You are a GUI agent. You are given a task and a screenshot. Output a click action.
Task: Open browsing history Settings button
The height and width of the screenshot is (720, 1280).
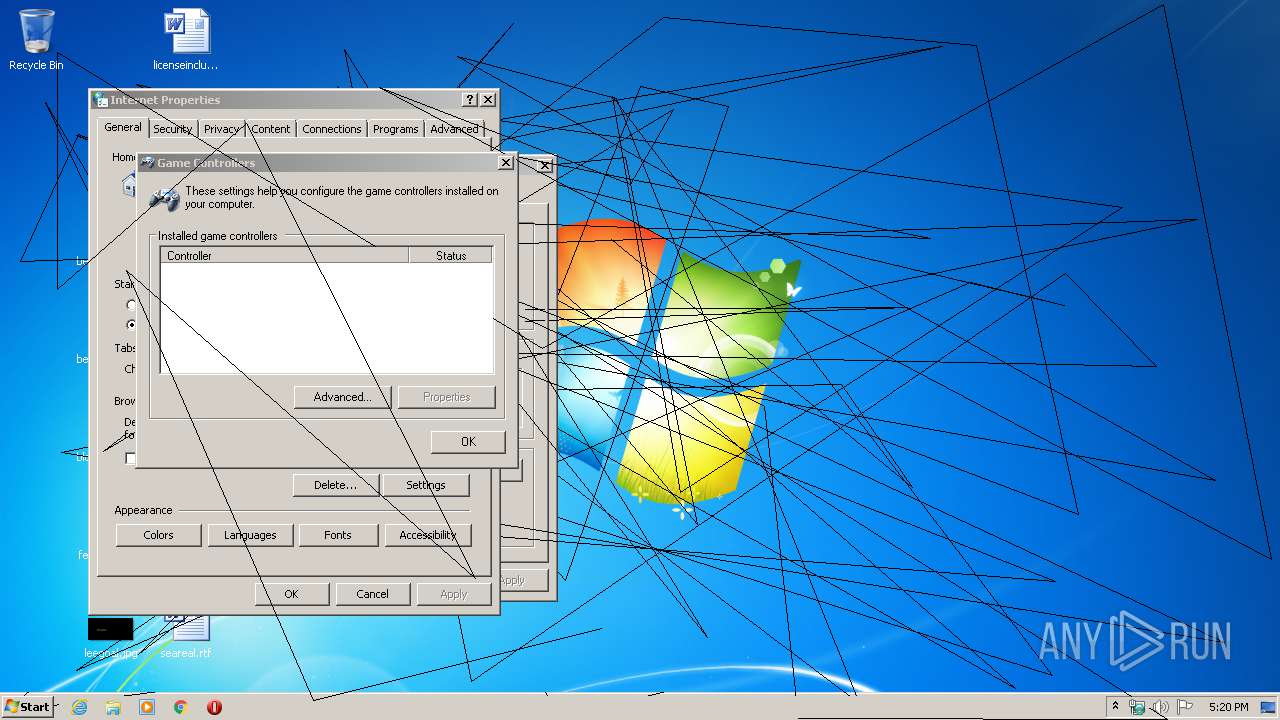pos(426,485)
